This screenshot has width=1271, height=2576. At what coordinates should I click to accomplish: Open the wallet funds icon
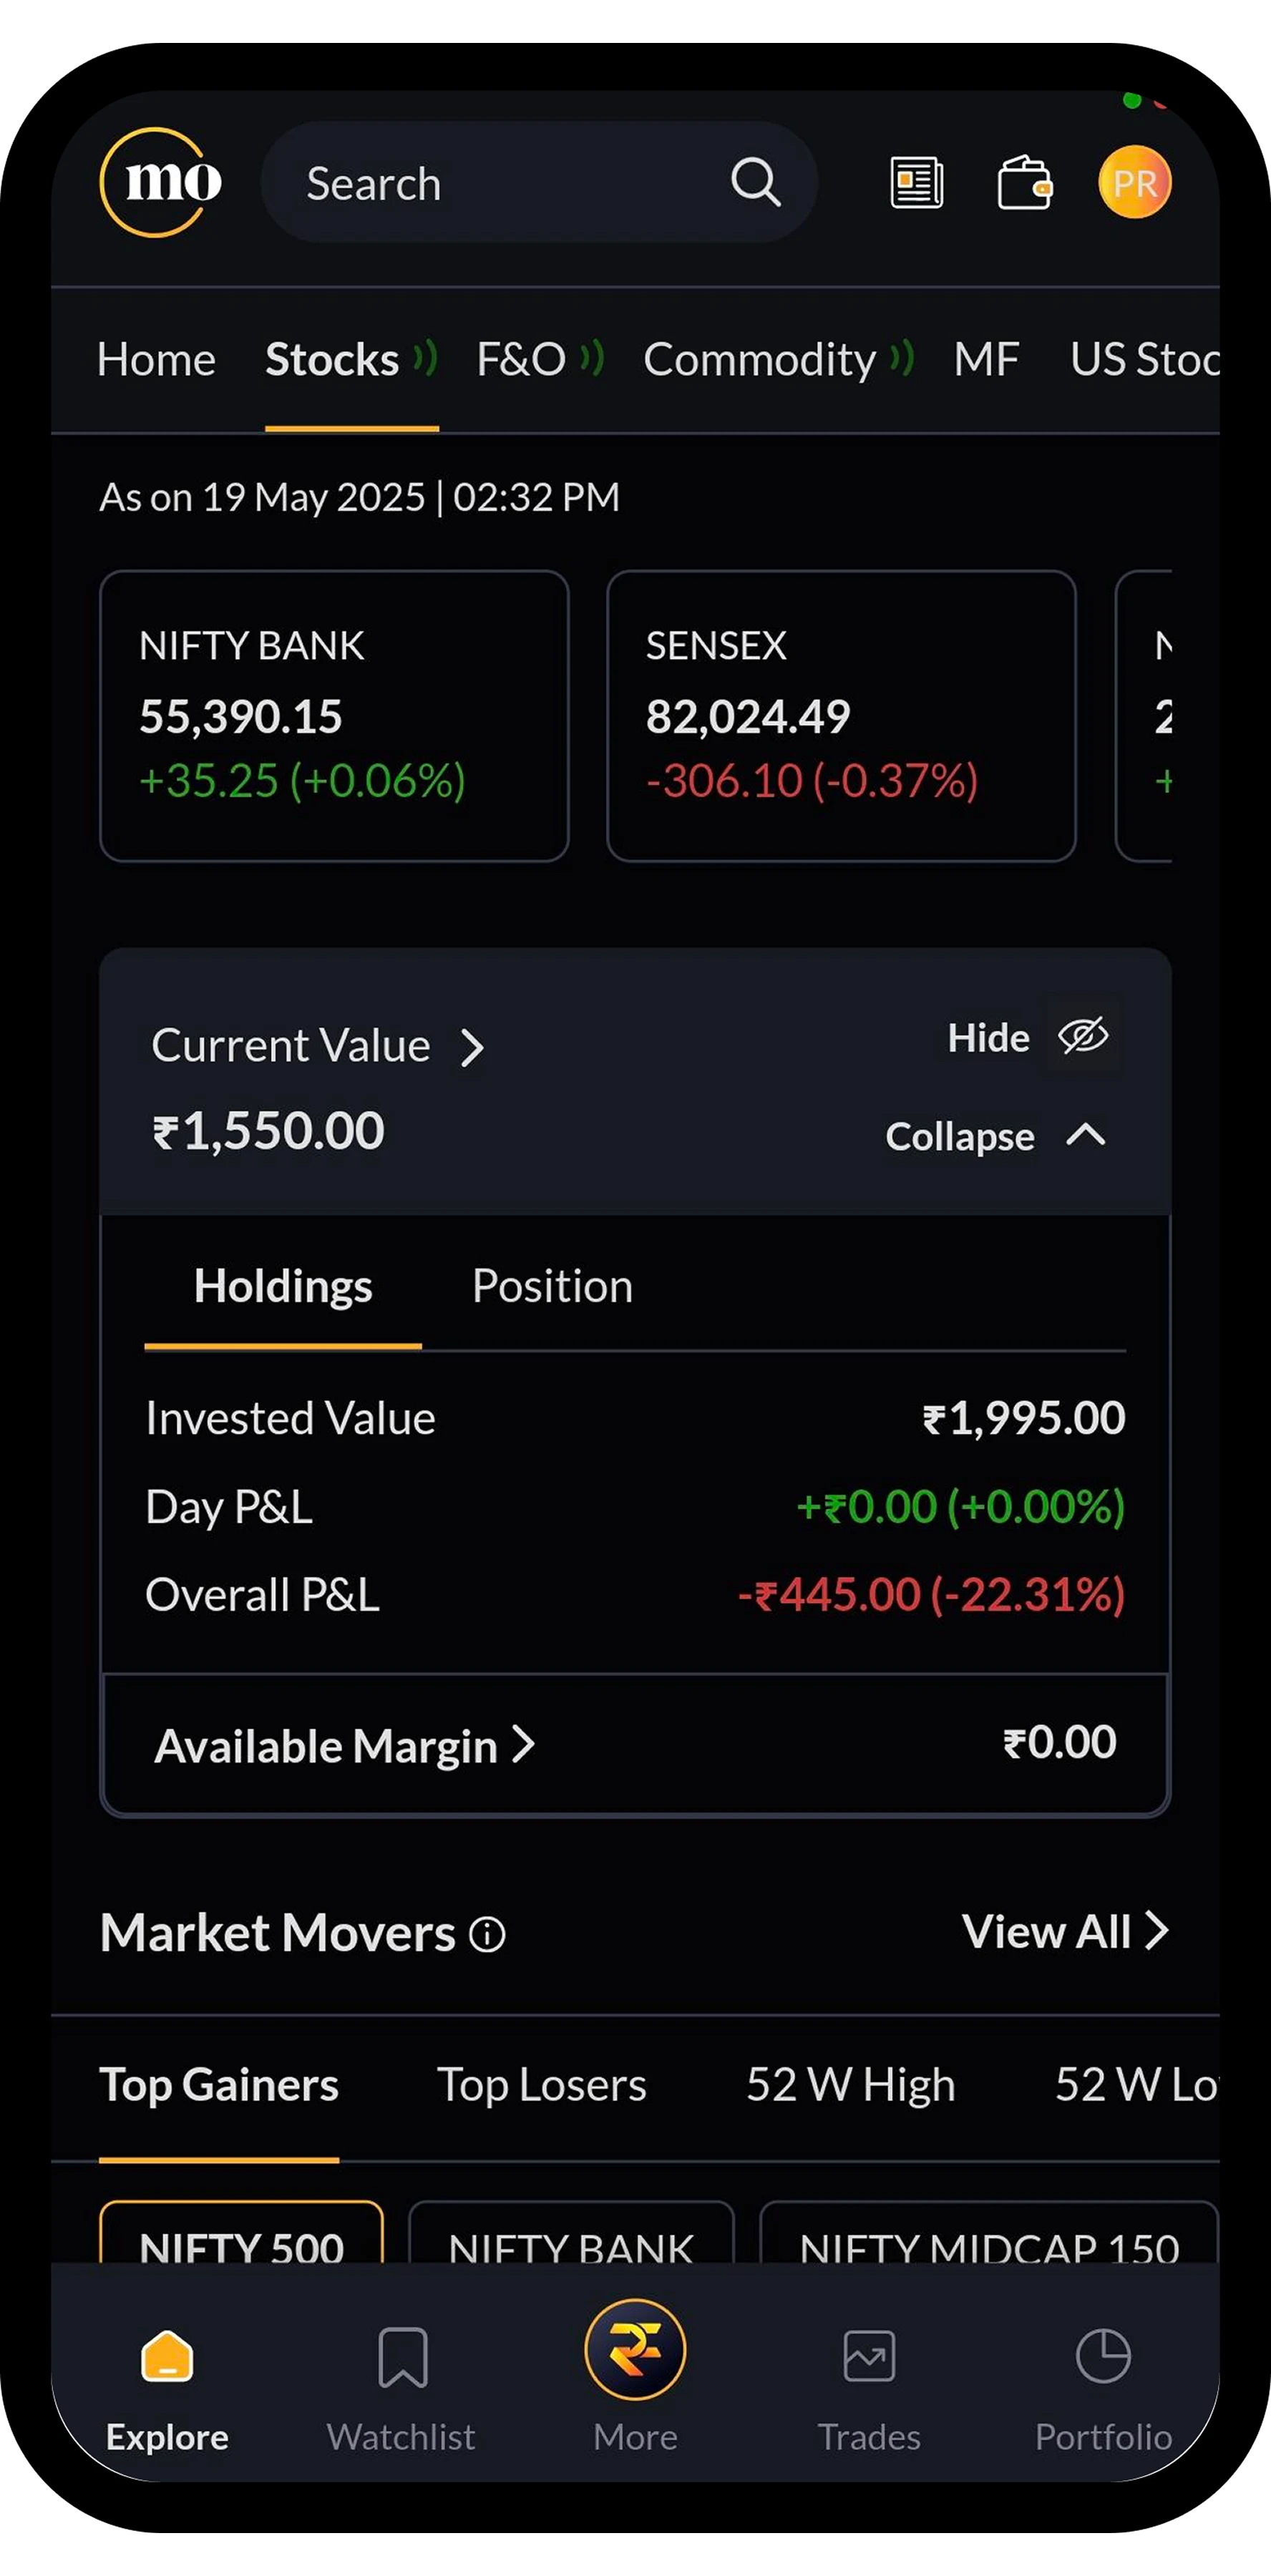[x=1024, y=183]
